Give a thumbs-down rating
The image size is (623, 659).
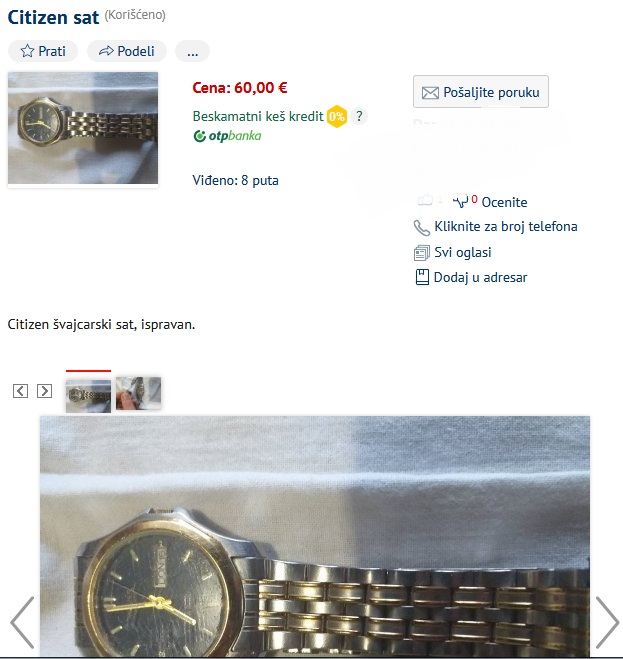[x=460, y=200]
